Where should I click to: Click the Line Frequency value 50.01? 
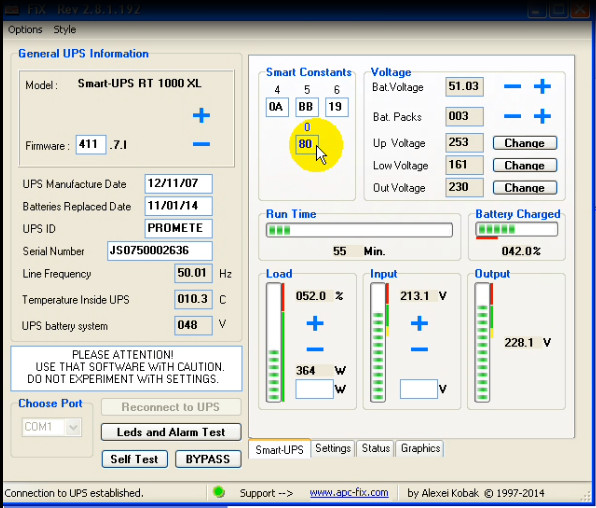(x=193, y=273)
